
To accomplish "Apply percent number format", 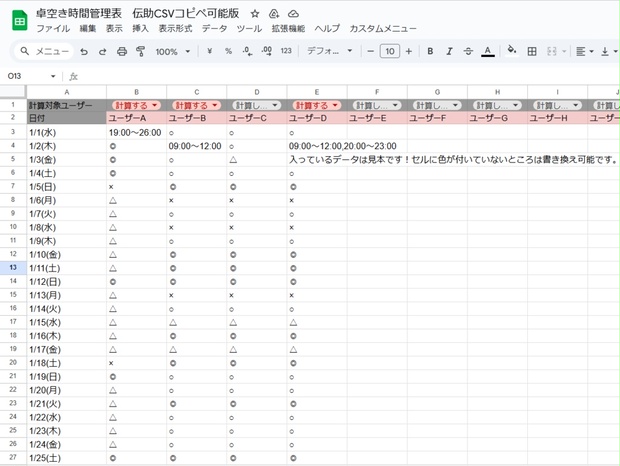I will coord(228,51).
